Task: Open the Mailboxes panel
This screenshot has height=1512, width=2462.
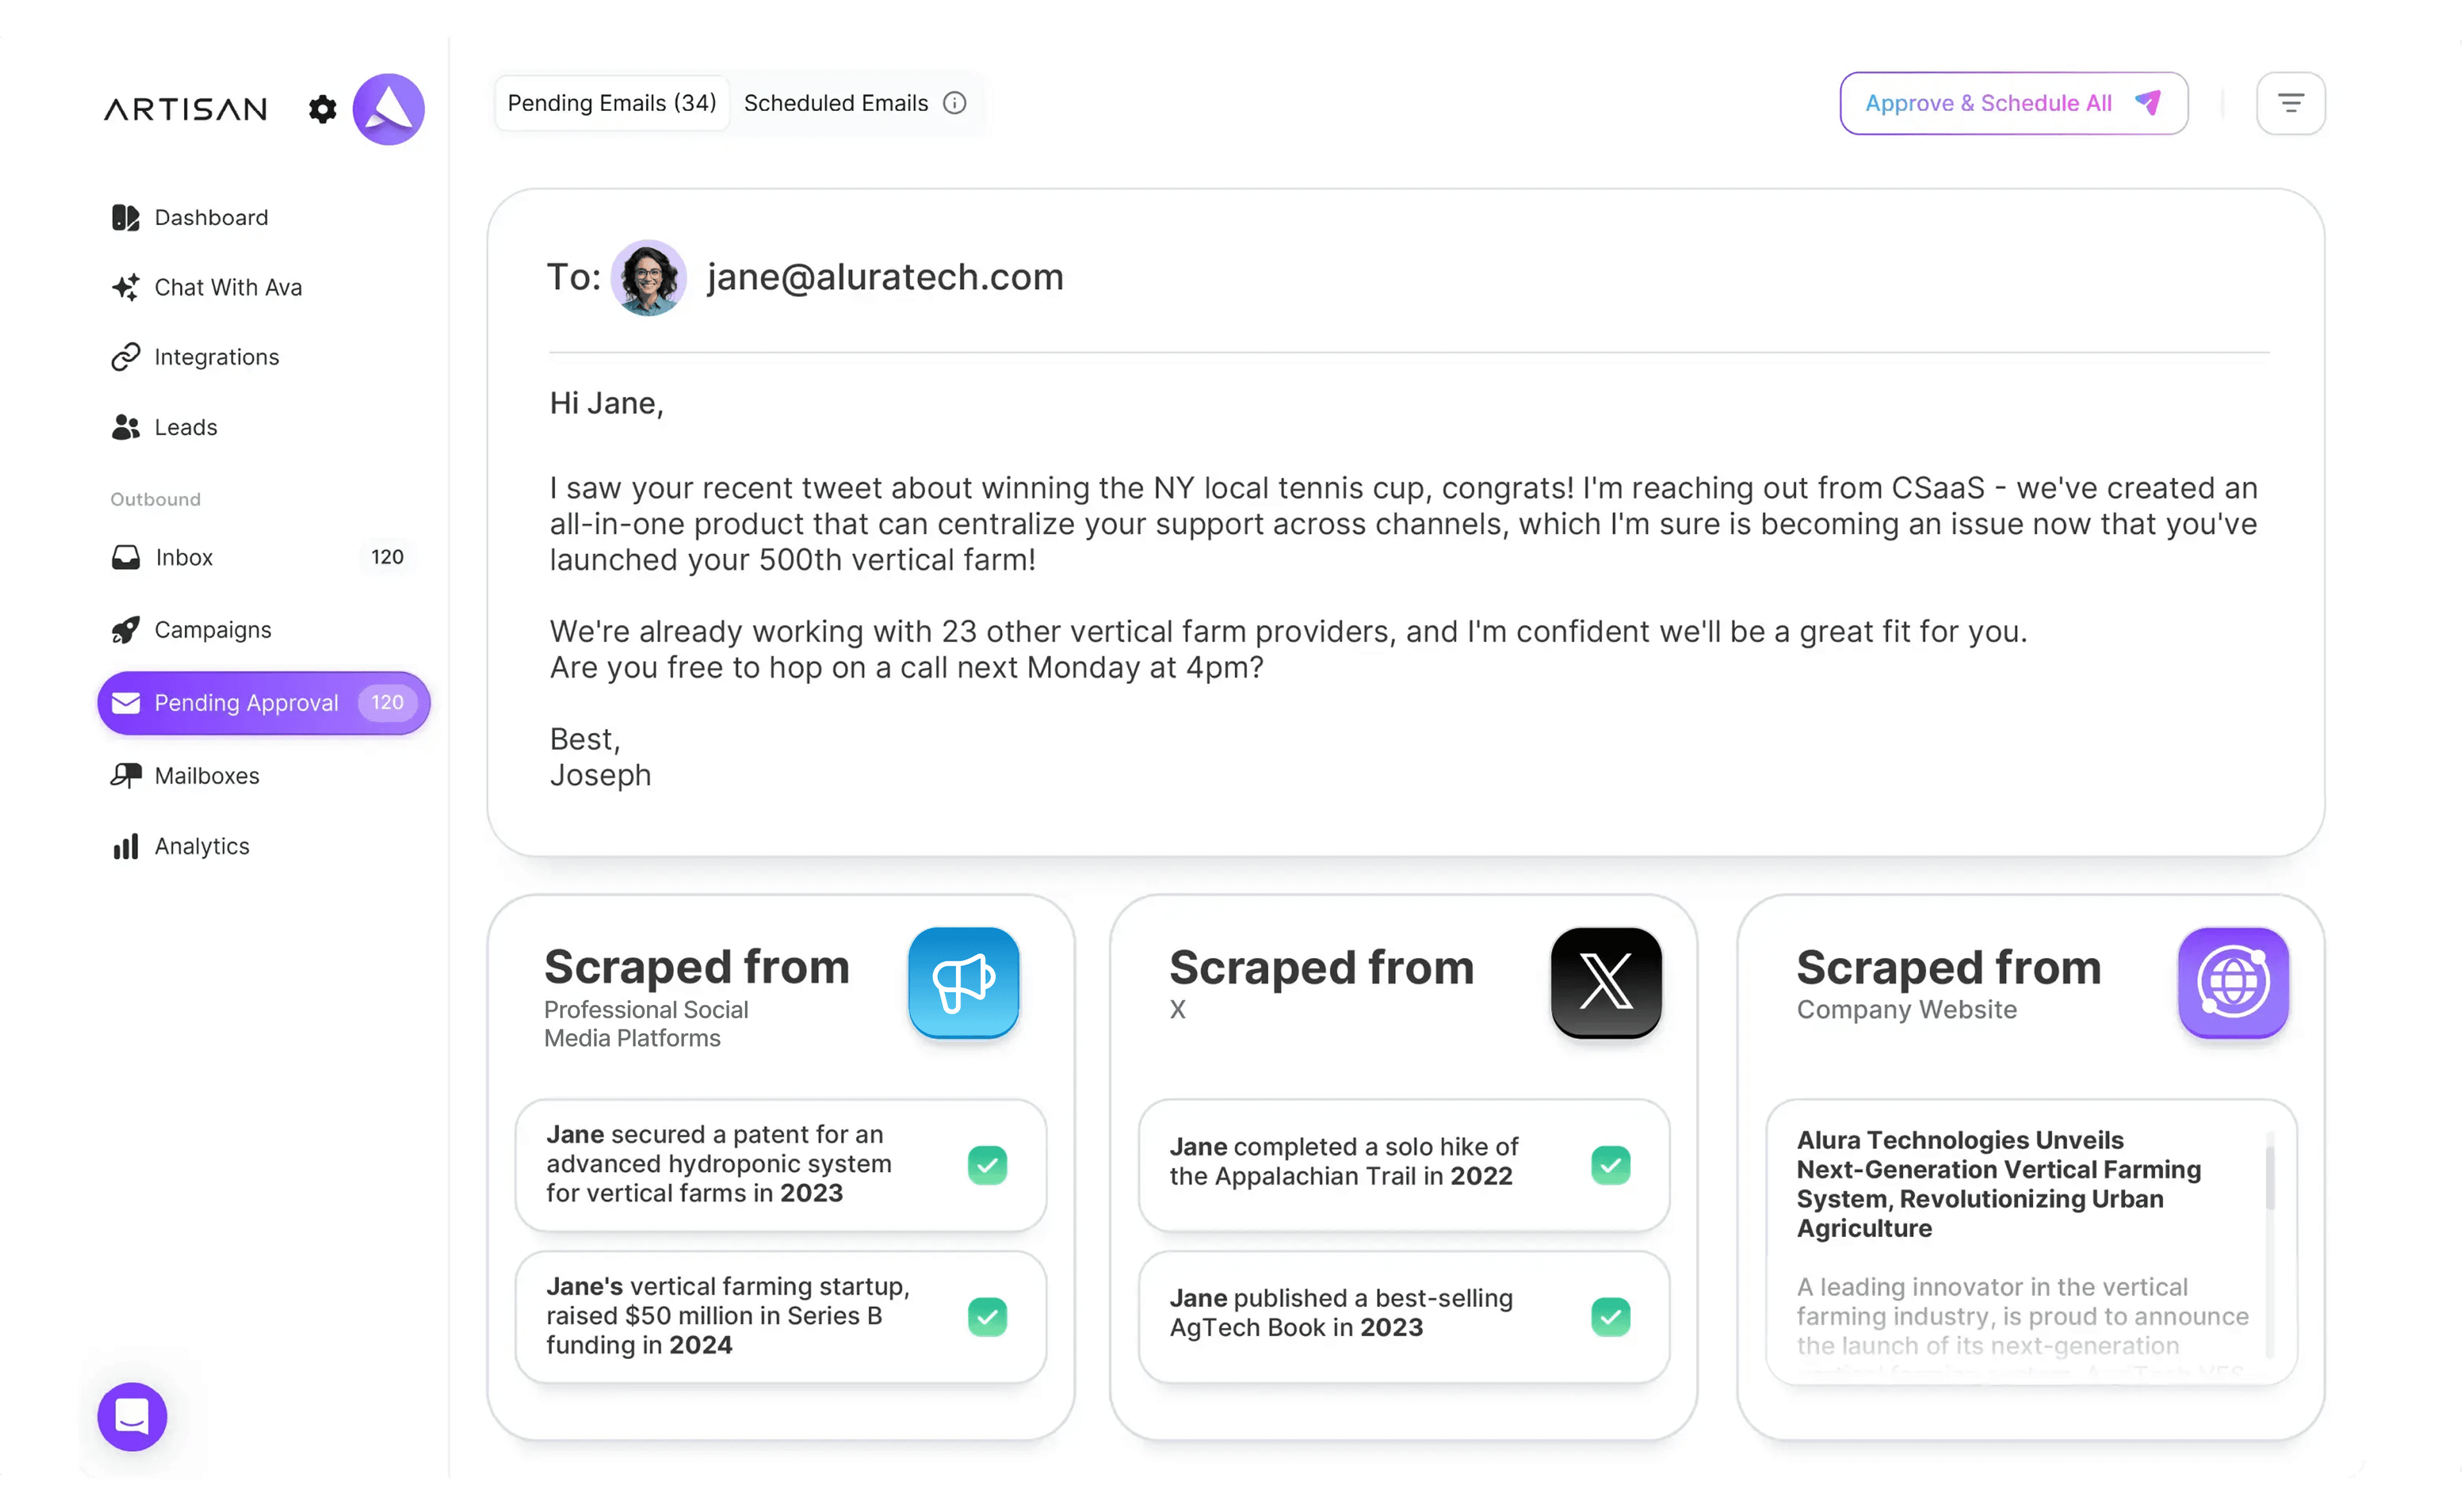Action: click(207, 775)
